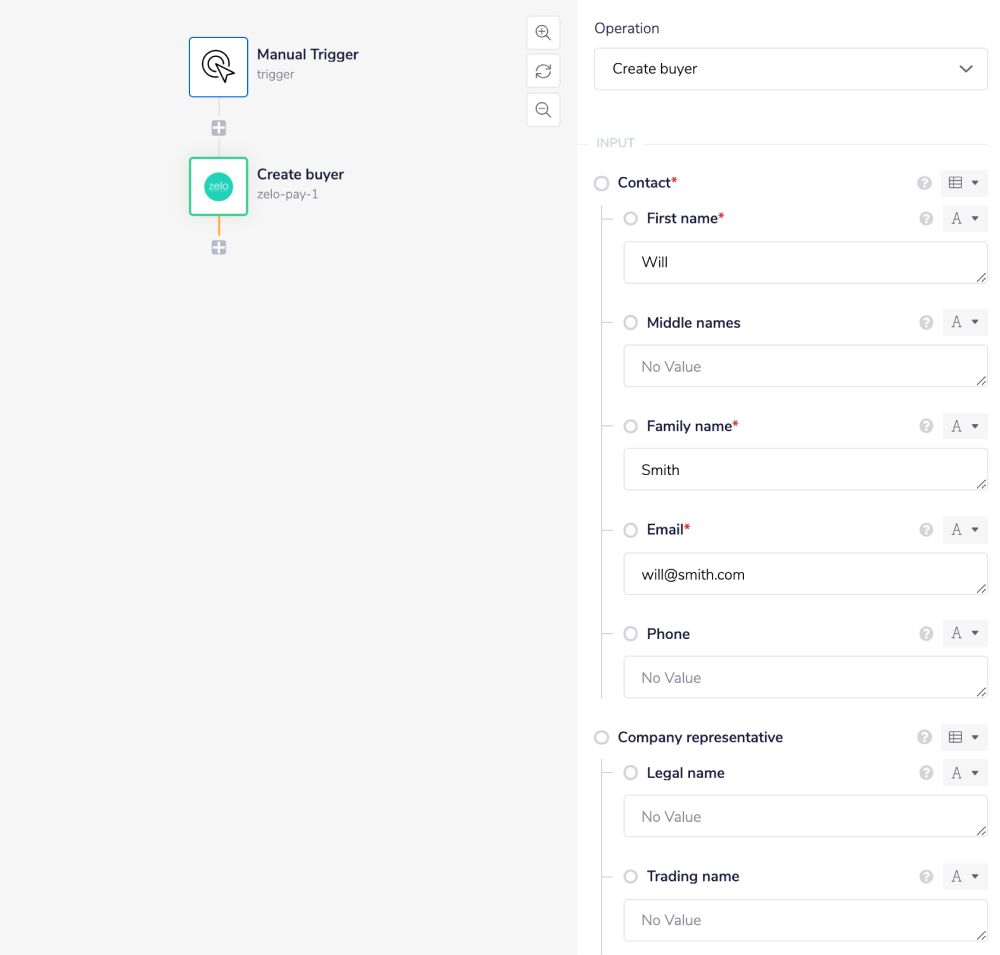Click the zoom out magnifier icon
1000x955 pixels.
[543, 110]
